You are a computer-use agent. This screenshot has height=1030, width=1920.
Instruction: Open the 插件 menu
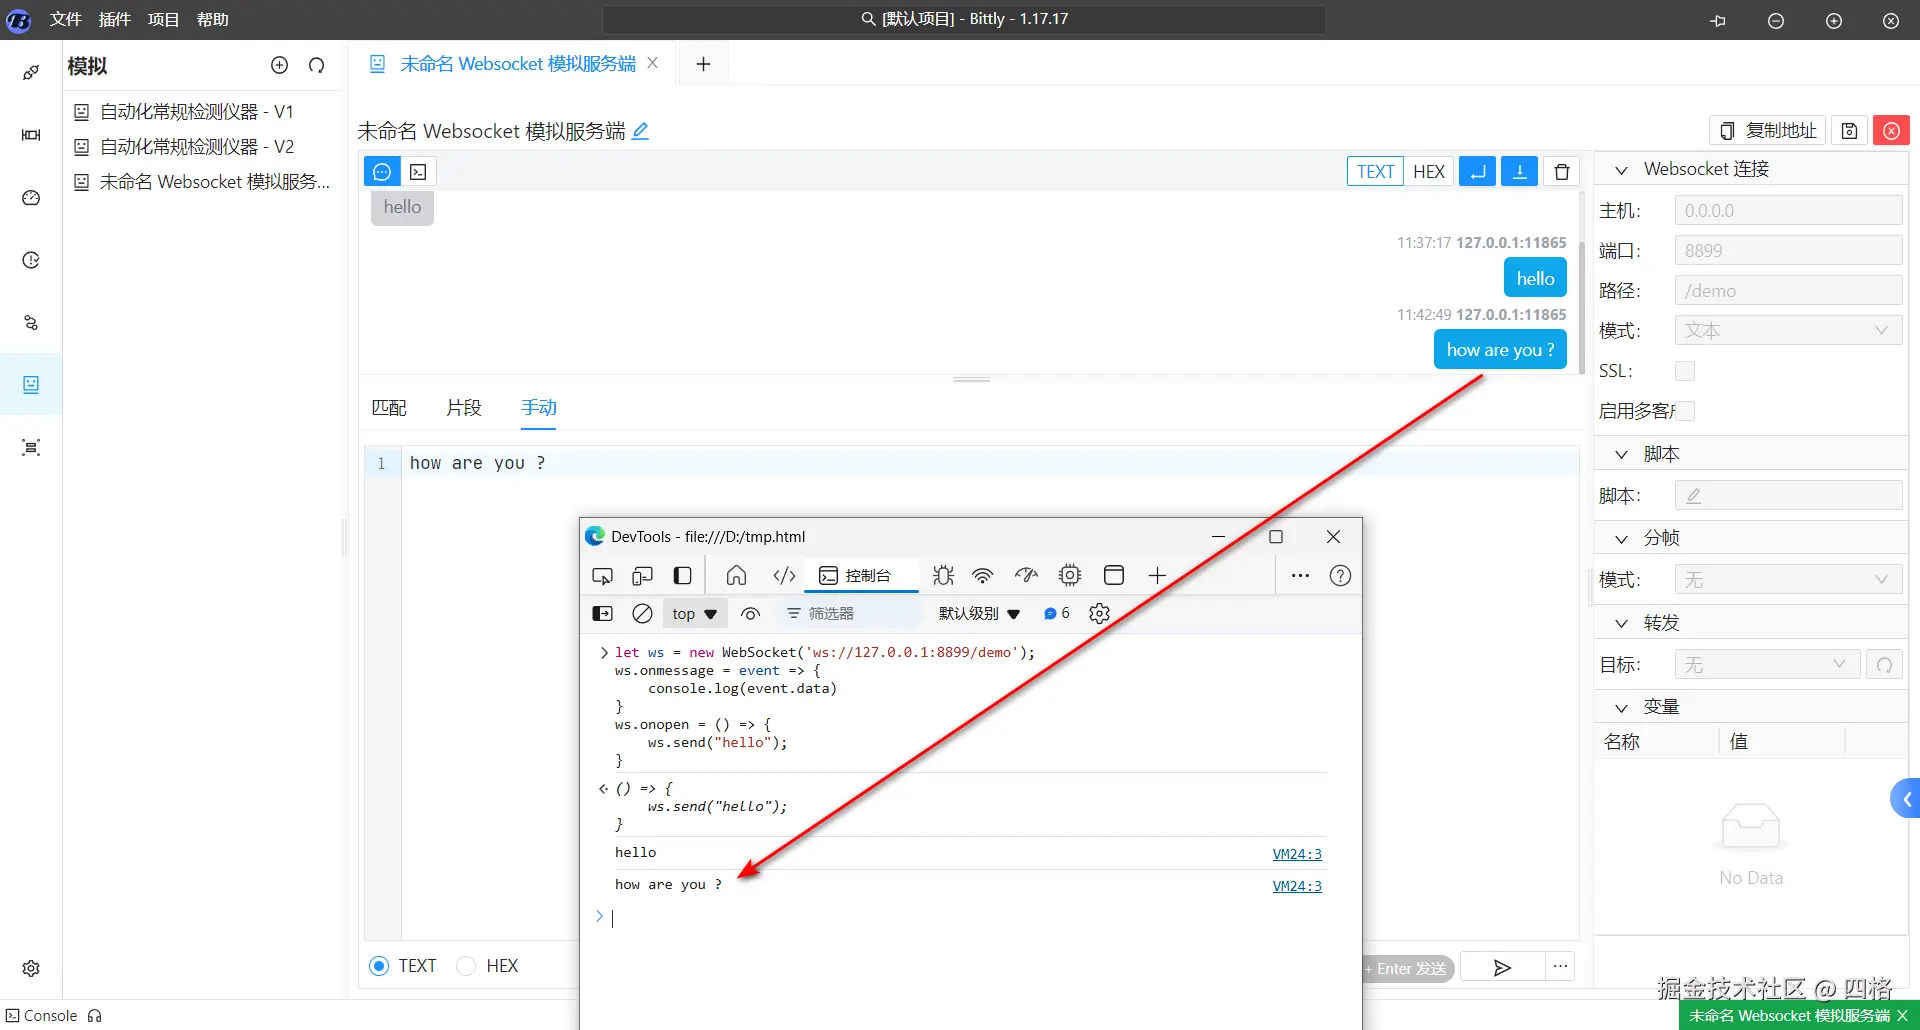[x=115, y=20]
